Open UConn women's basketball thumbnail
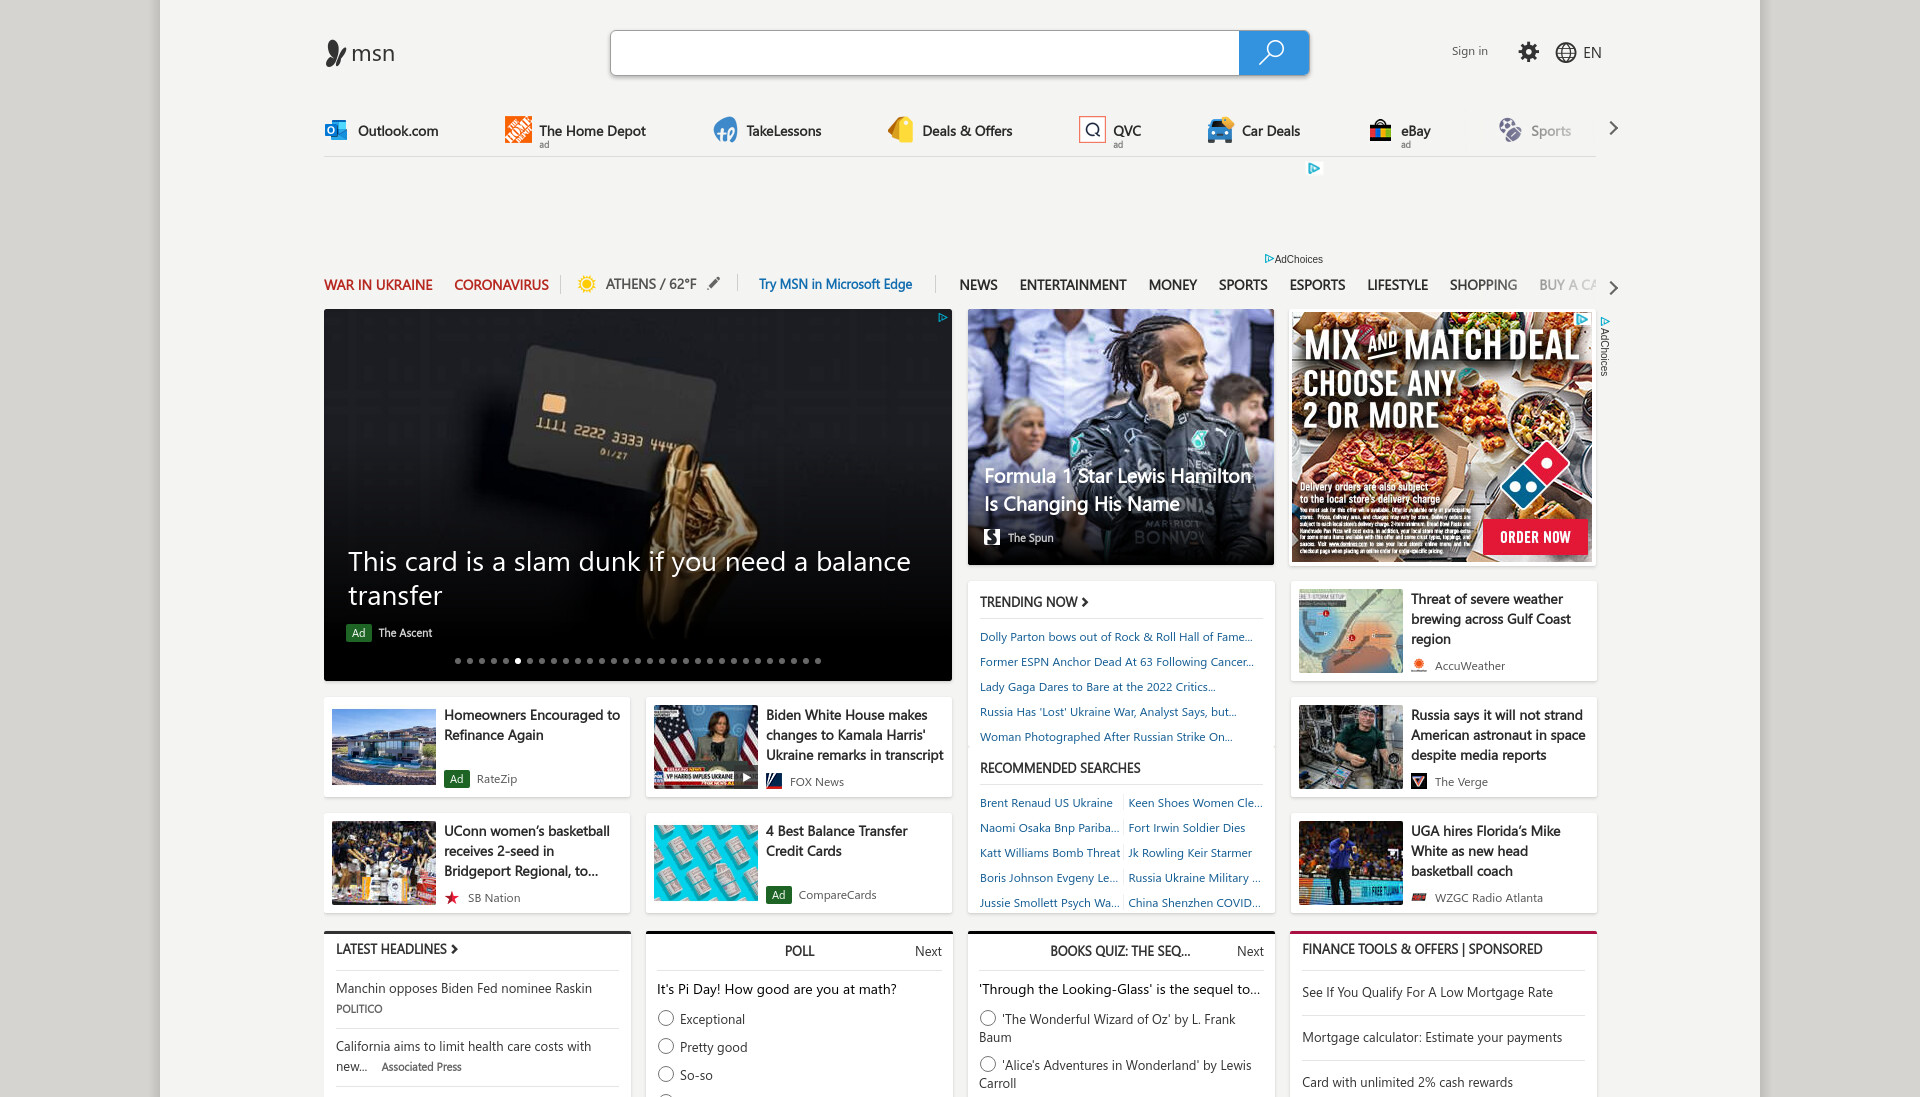The image size is (1920, 1097). (x=384, y=863)
